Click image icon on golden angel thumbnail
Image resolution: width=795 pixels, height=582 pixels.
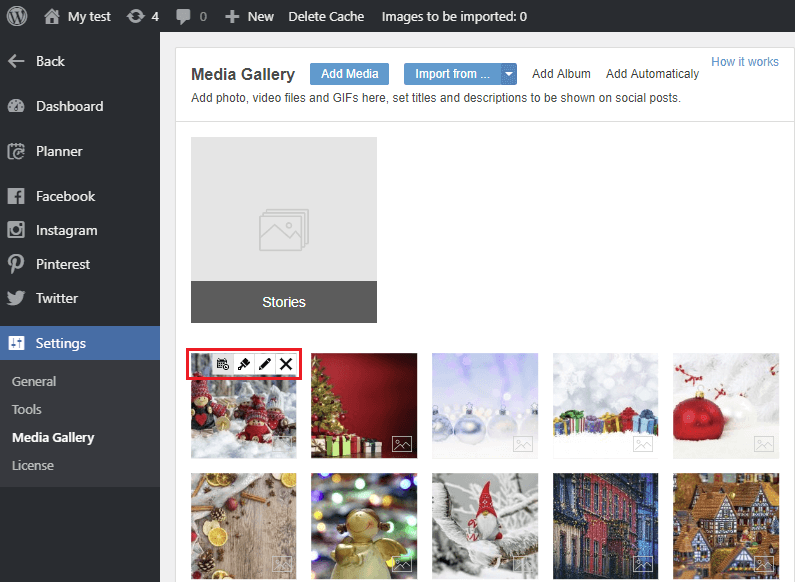[x=402, y=564]
